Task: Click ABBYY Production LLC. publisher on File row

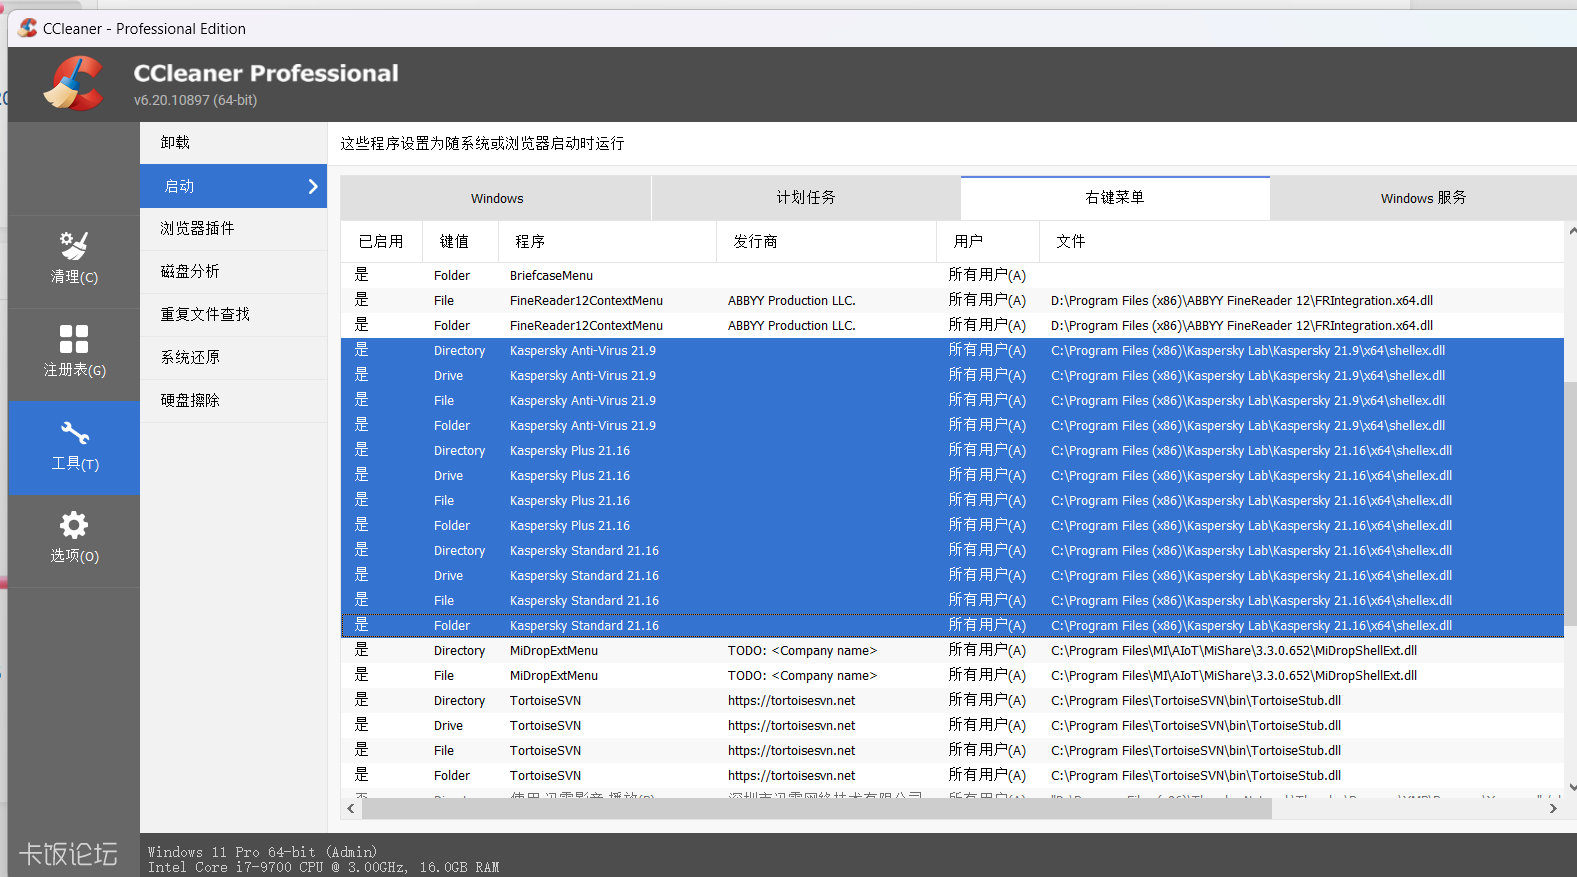Action: pyautogui.click(x=791, y=300)
